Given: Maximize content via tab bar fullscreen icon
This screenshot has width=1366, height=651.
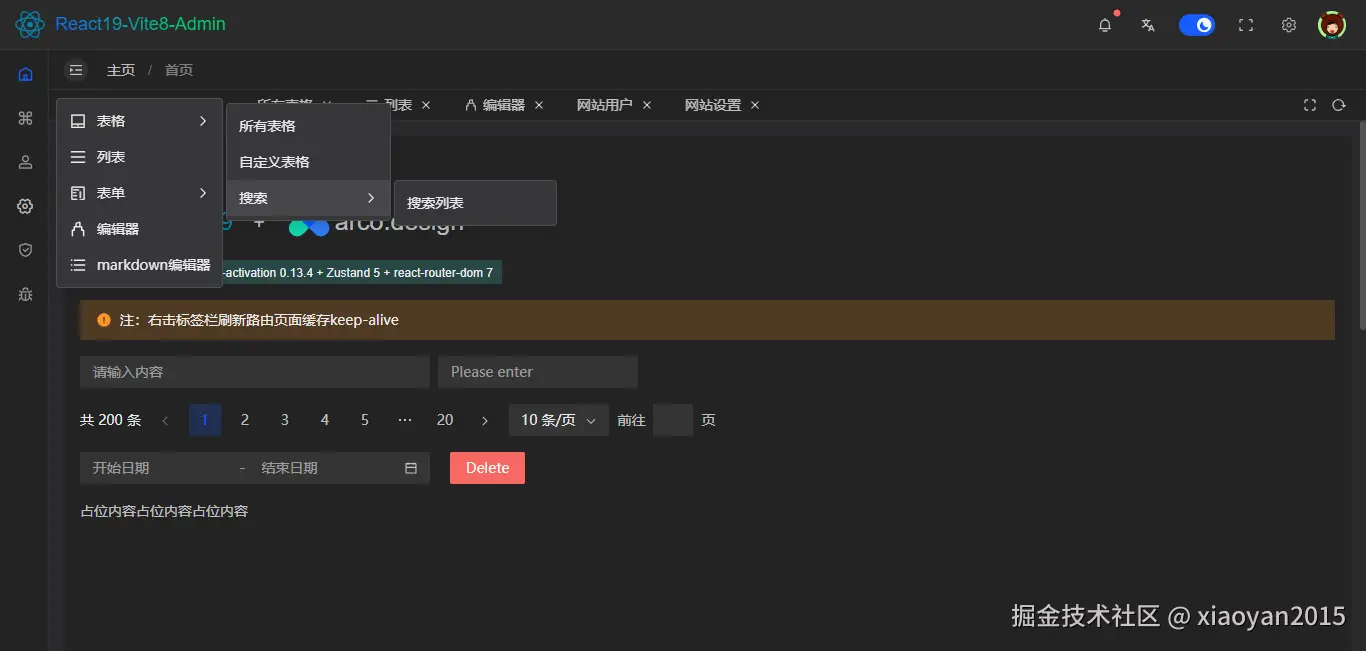Looking at the screenshot, I should (1311, 105).
